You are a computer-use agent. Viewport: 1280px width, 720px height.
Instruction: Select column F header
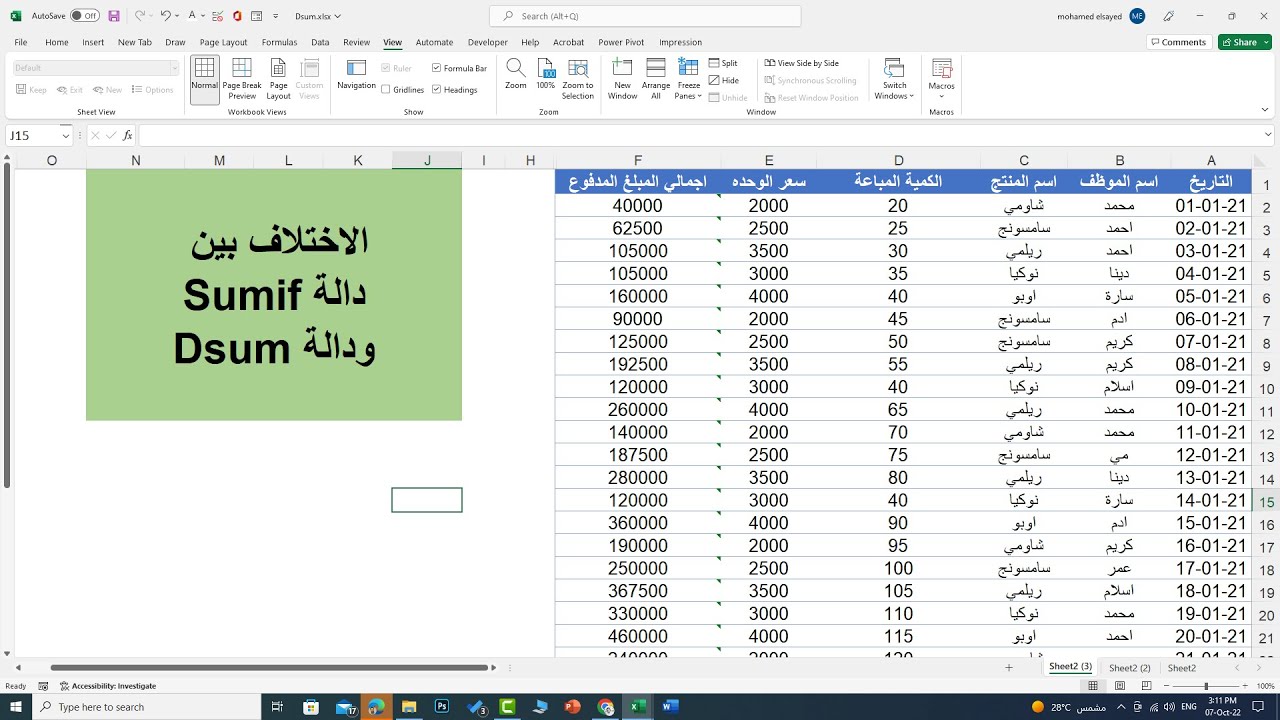pos(638,160)
